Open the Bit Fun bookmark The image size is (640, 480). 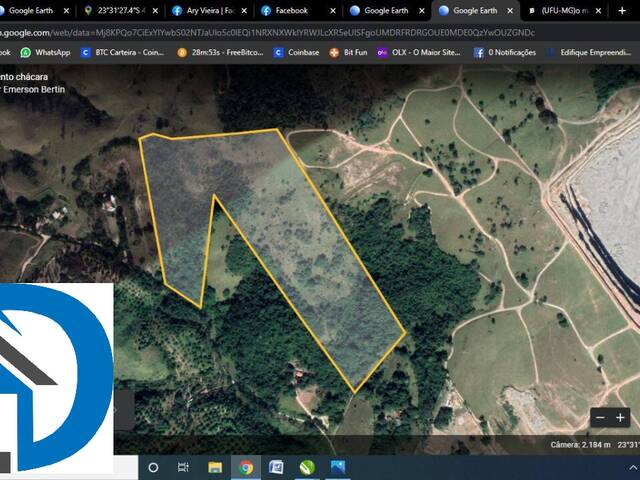[x=349, y=52]
